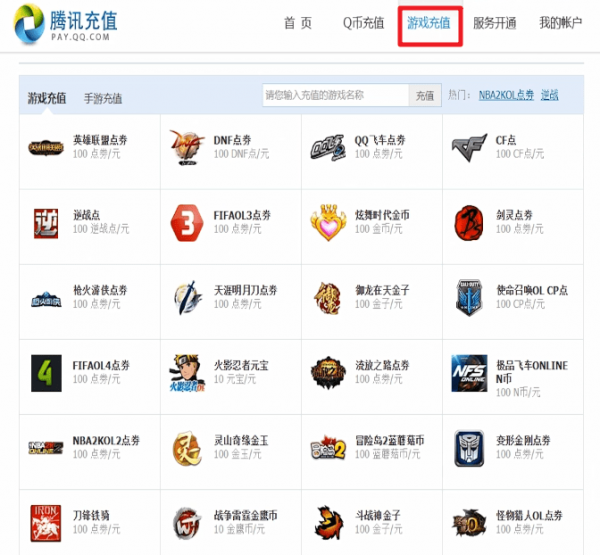Open the 战争雷霆金鹰币 title

pos(245,515)
